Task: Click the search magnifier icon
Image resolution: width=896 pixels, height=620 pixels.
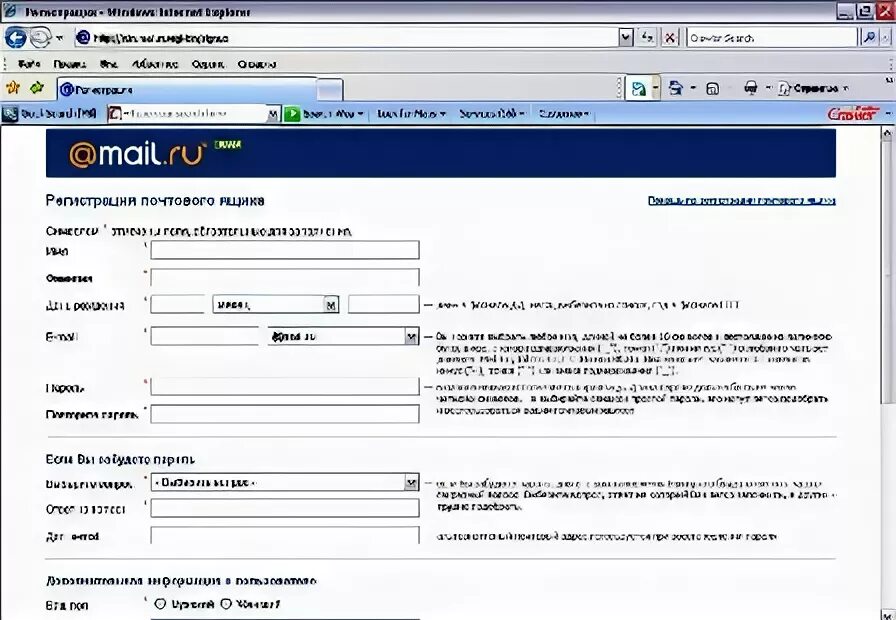Action: tap(869, 38)
